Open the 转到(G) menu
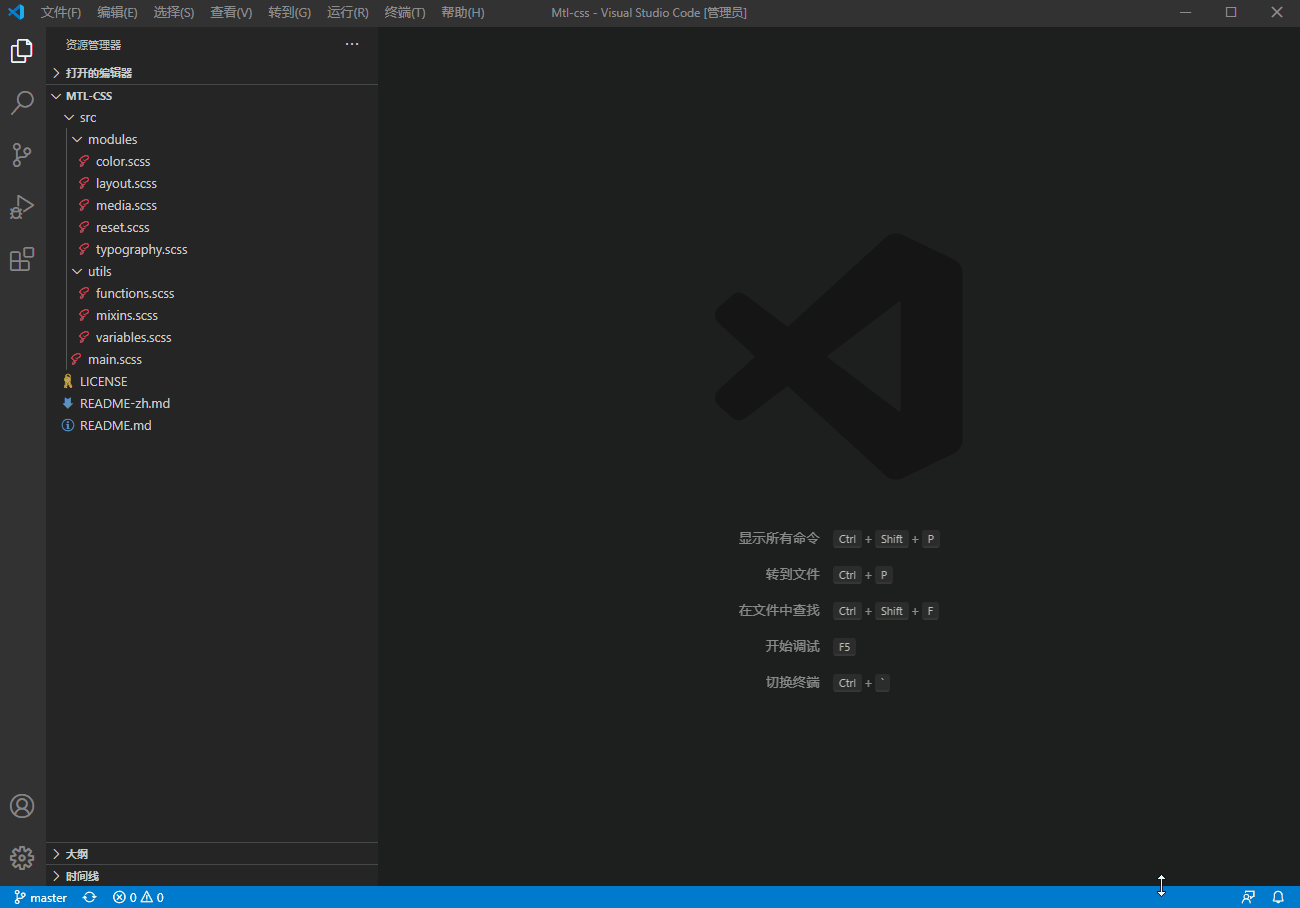 point(290,12)
